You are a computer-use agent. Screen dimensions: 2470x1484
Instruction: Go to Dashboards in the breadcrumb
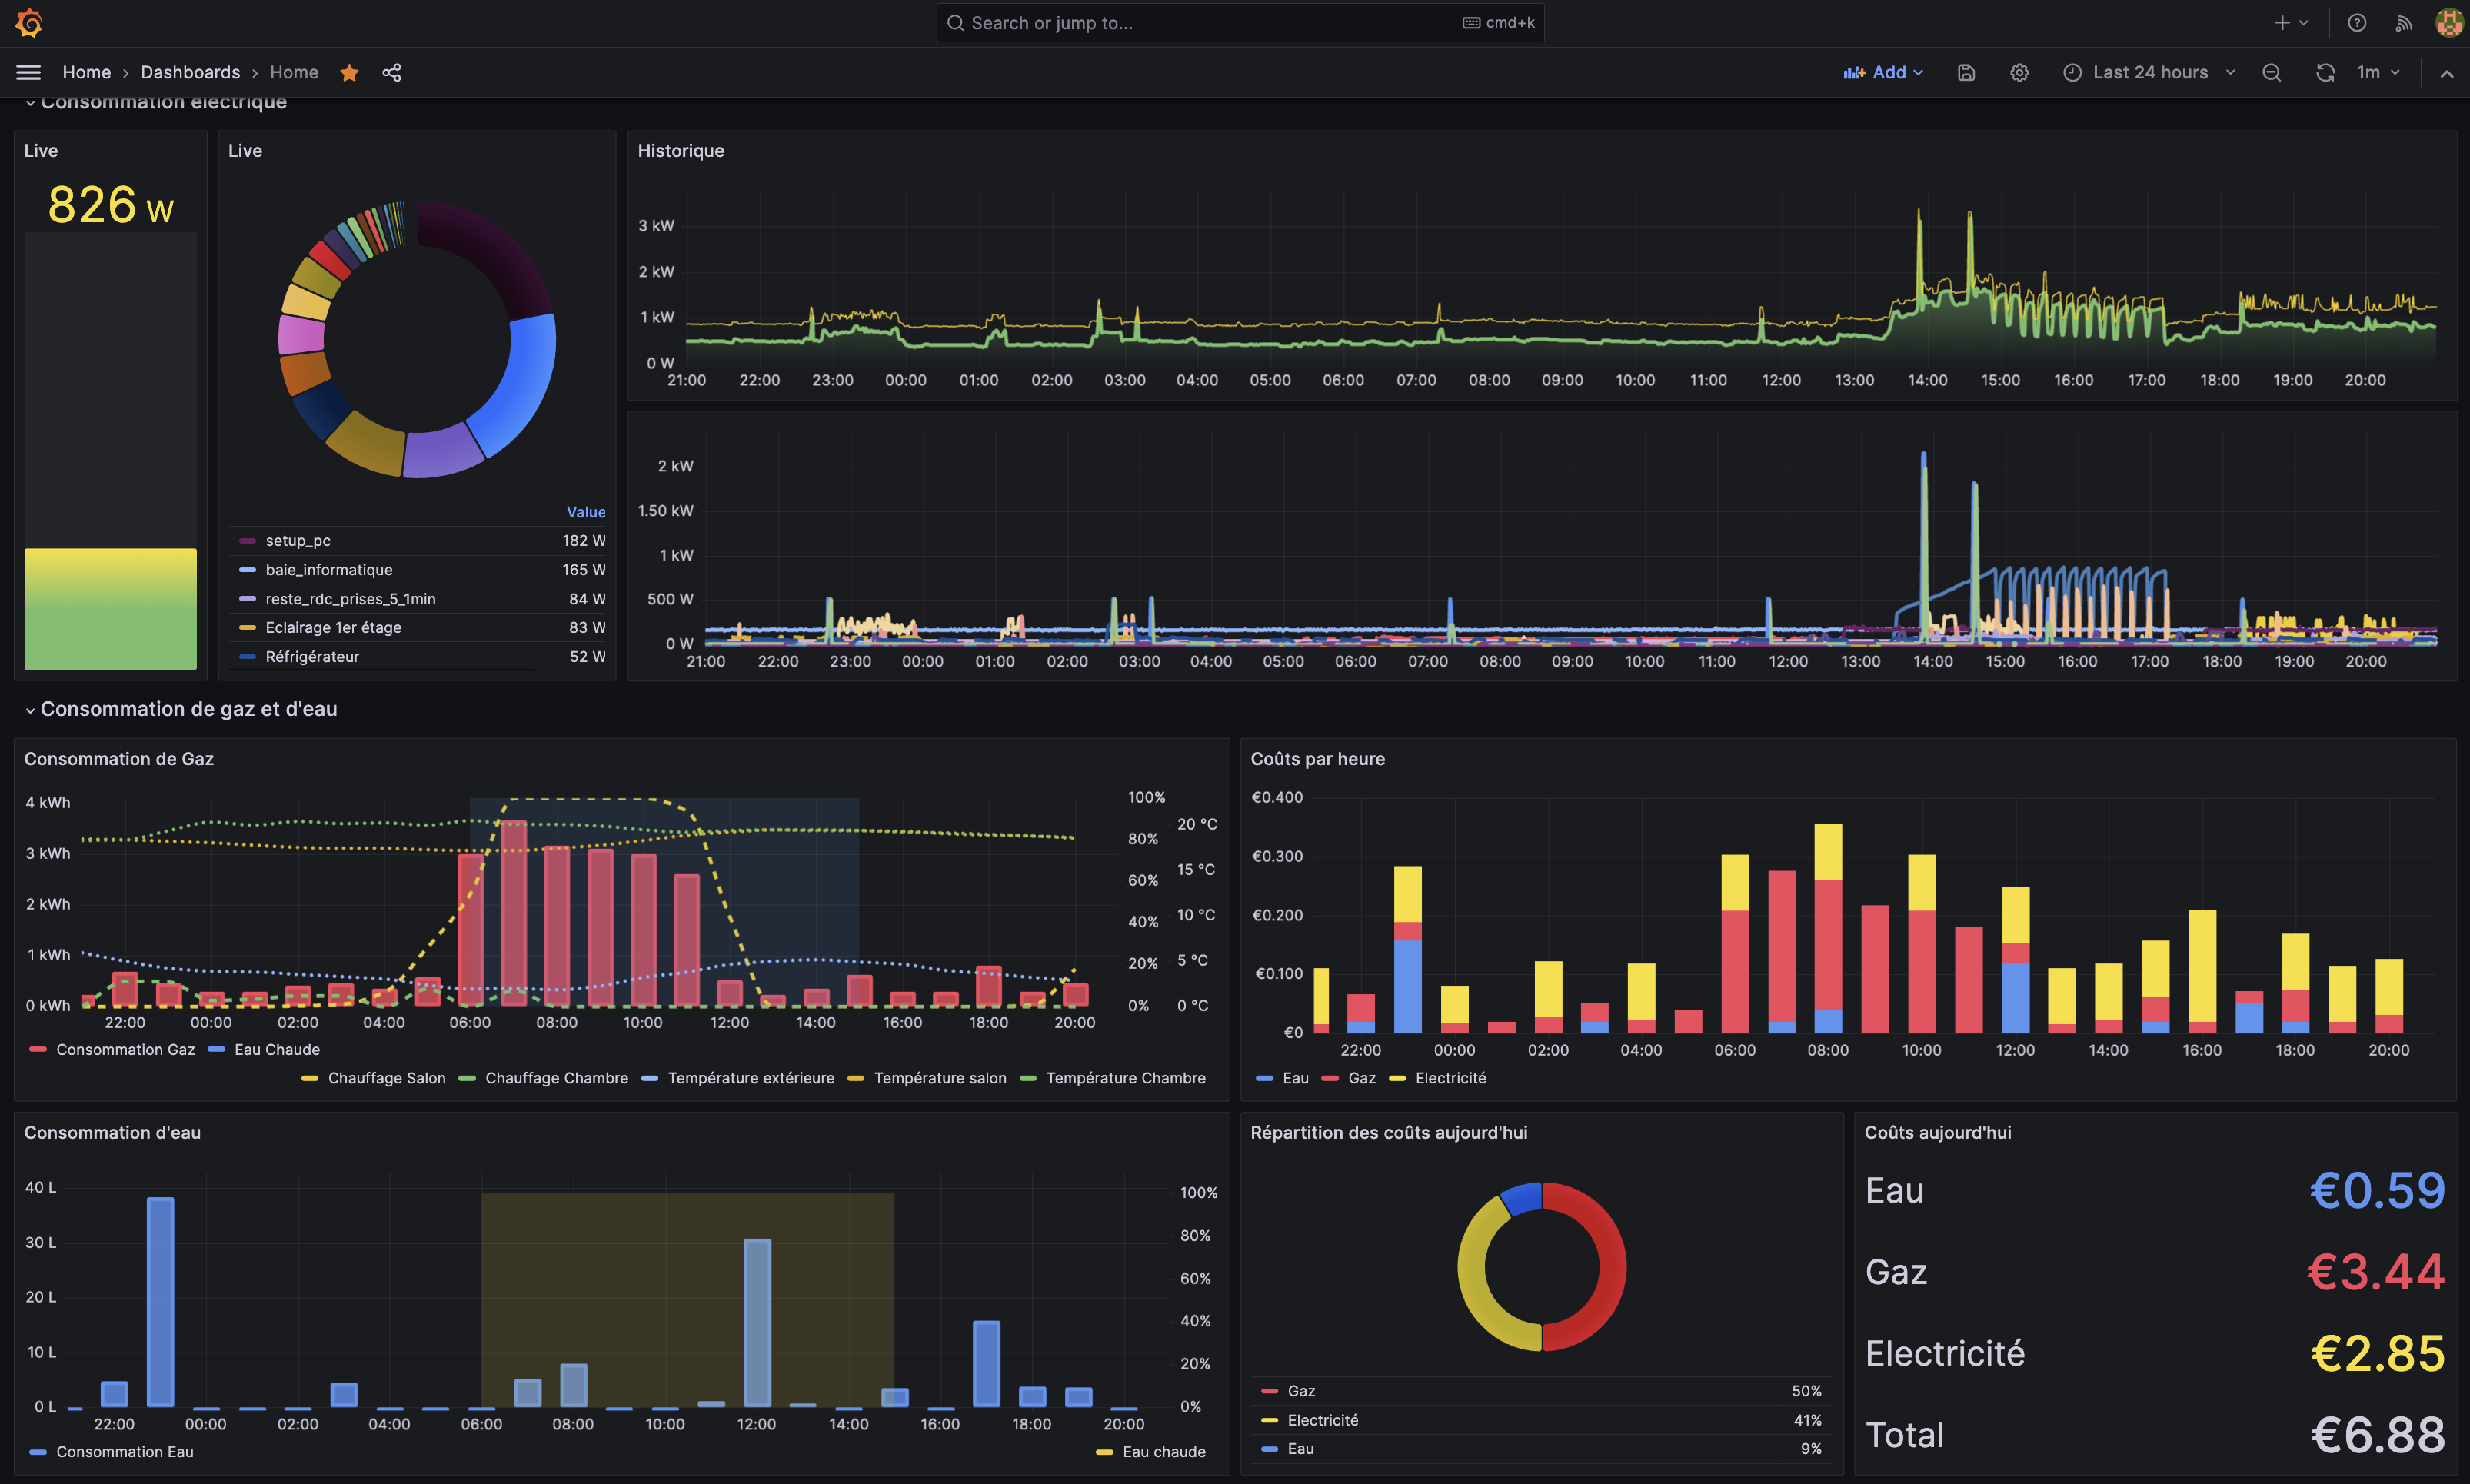190,72
